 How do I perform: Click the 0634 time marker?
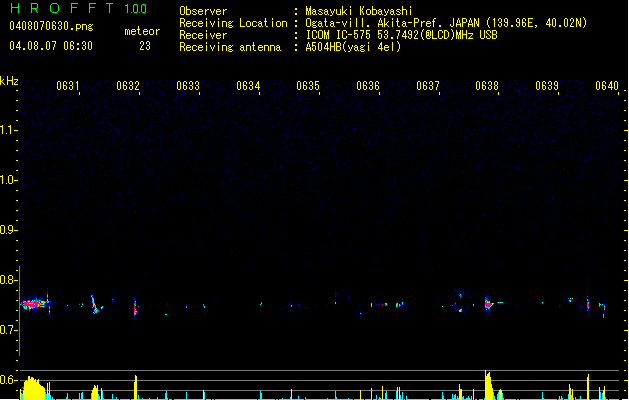click(x=248, y=85)
